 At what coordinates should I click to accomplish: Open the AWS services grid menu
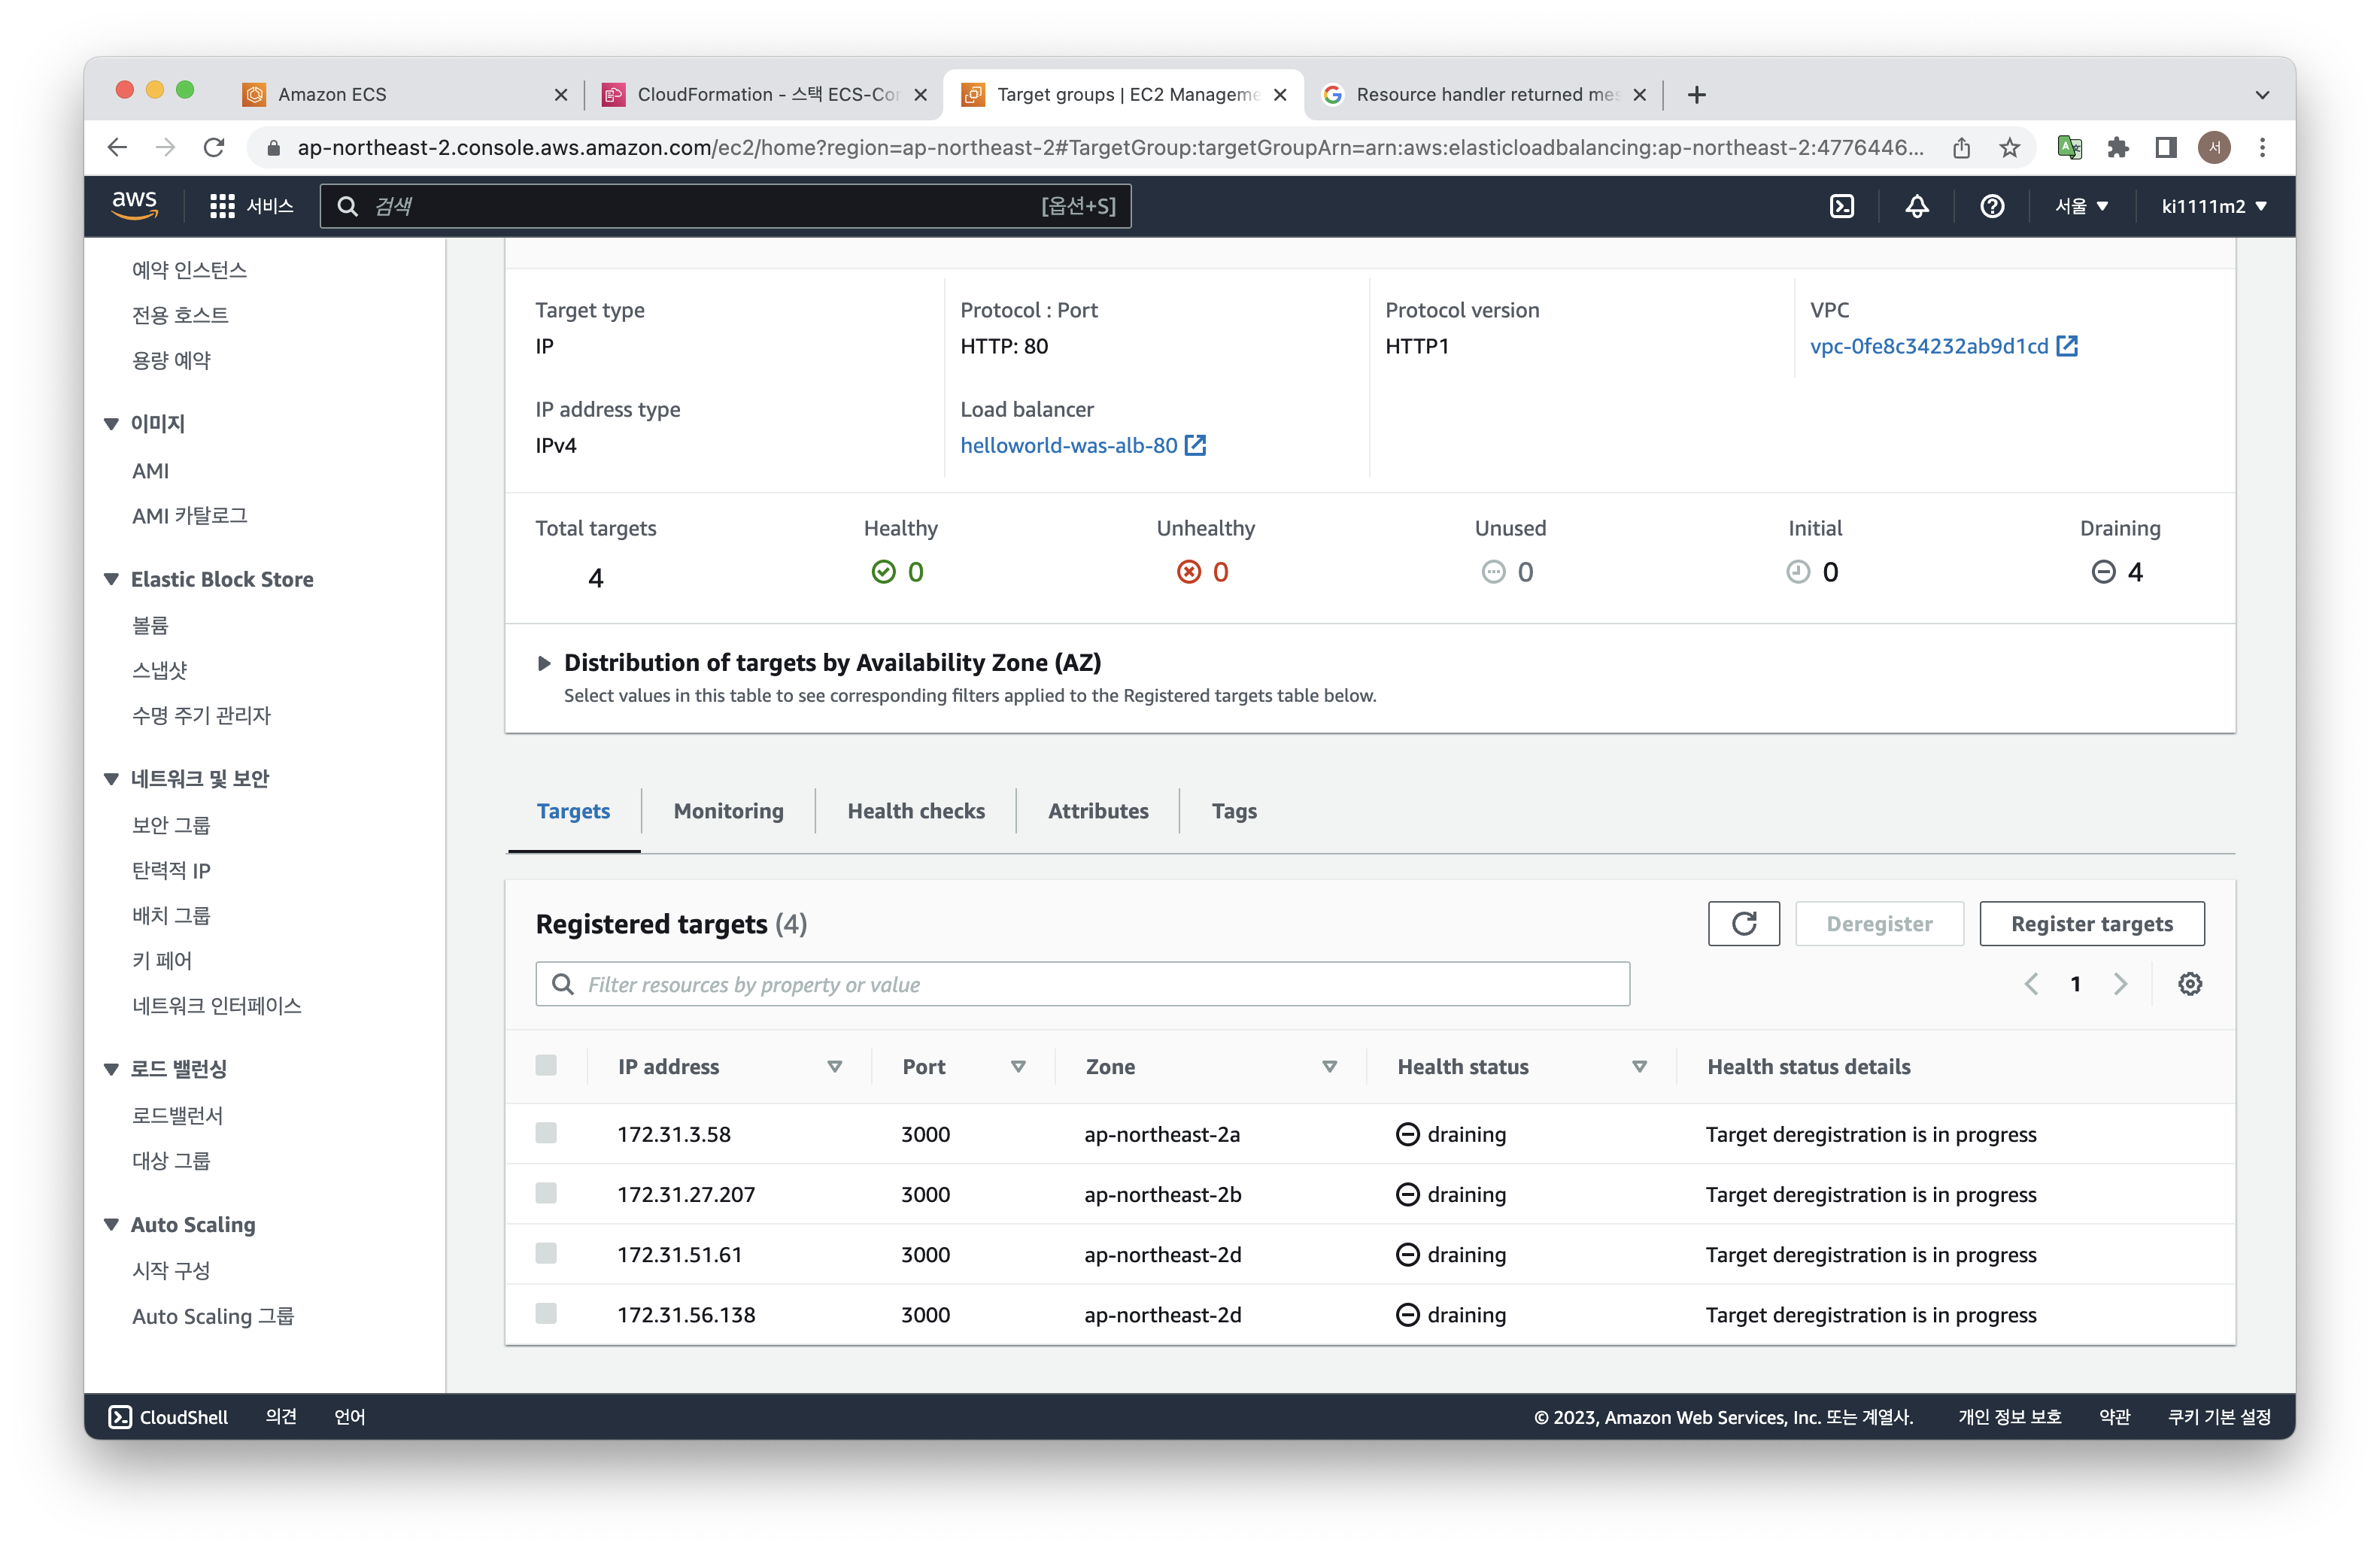(x=222, y=206)
